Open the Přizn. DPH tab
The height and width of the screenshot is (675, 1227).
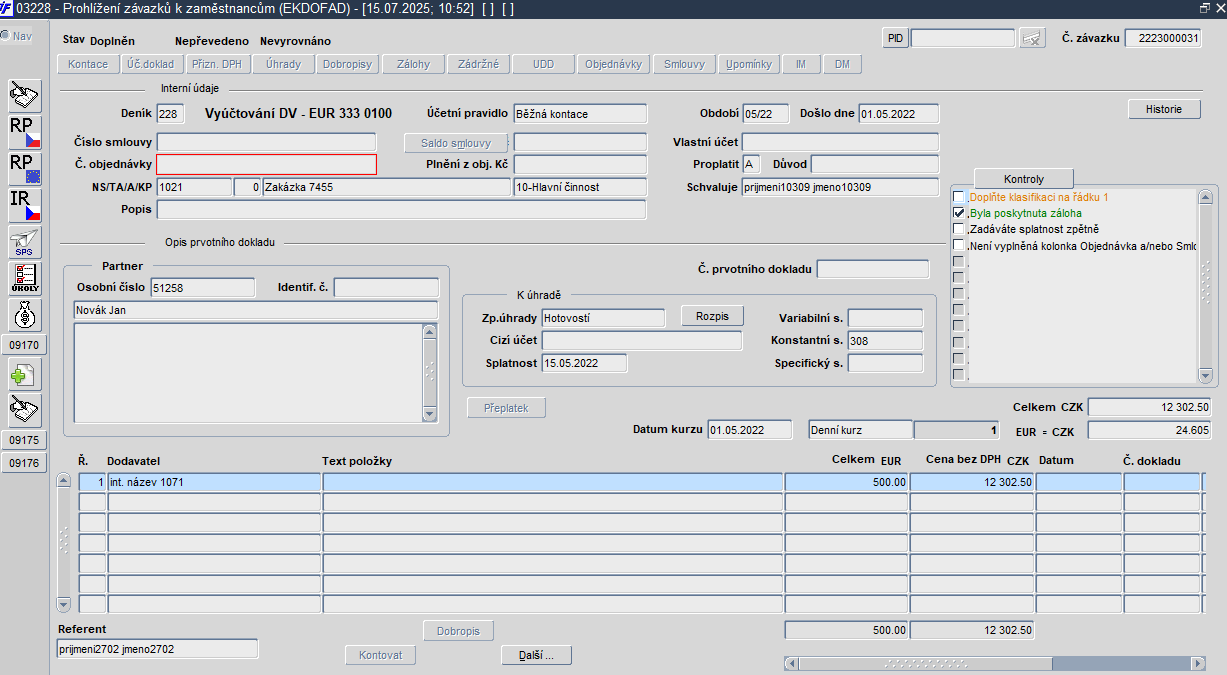point(216,64)
